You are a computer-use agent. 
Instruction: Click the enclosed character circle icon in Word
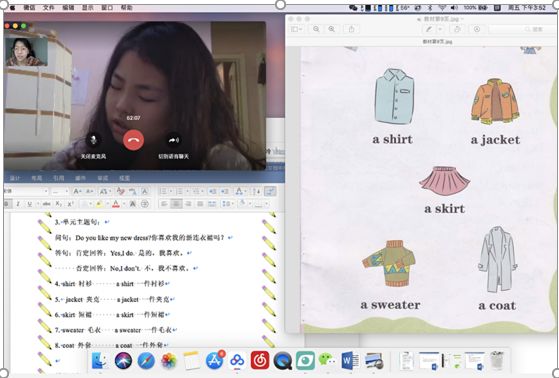(x=145, y=204)
